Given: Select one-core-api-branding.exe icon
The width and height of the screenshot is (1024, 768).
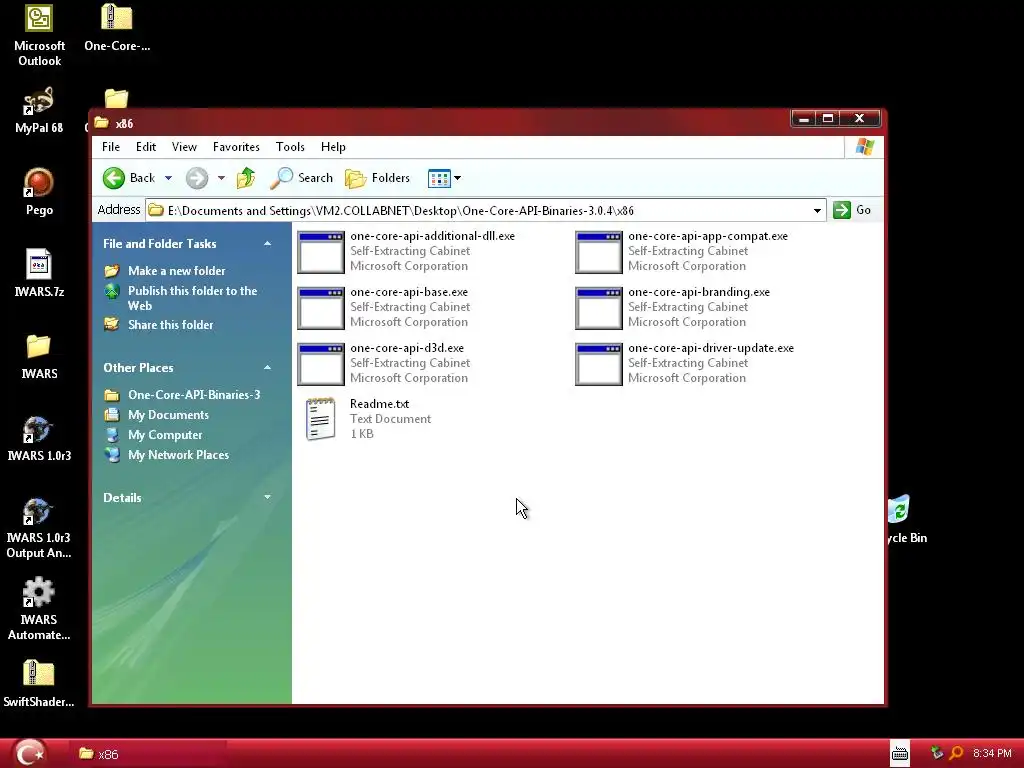Looking at the screenshot, I should coord(599,308).
